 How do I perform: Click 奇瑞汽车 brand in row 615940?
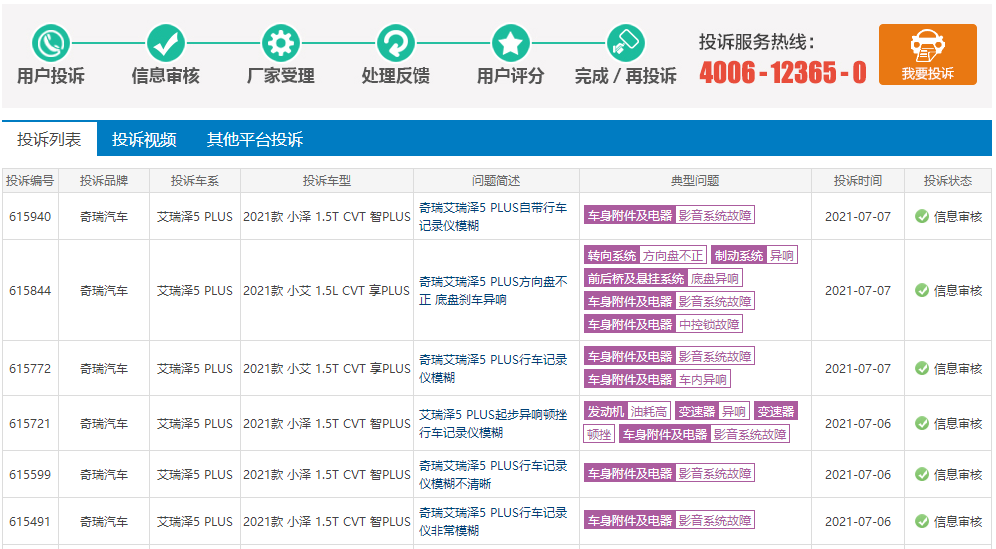point(104,217)
